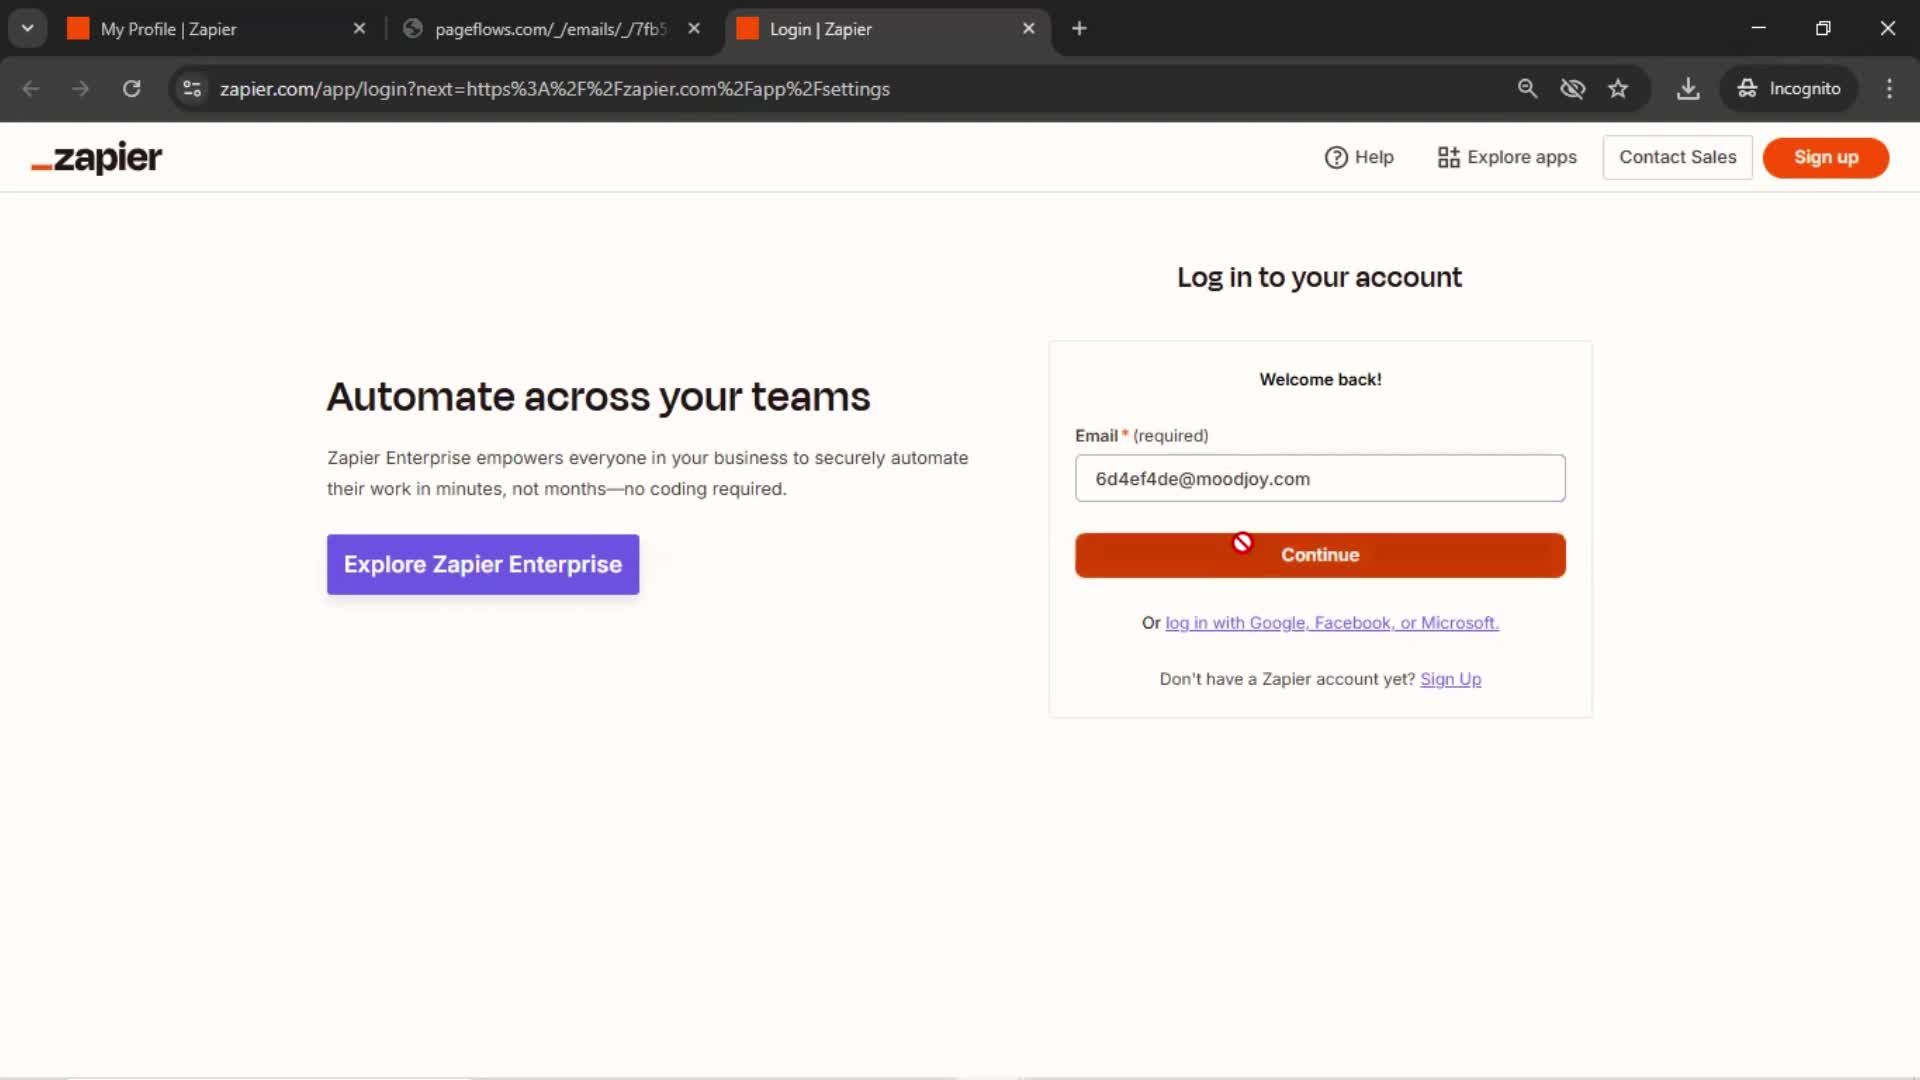Go forward in browser history
The image size is (1920, 1080).
(x=80, y=89)
